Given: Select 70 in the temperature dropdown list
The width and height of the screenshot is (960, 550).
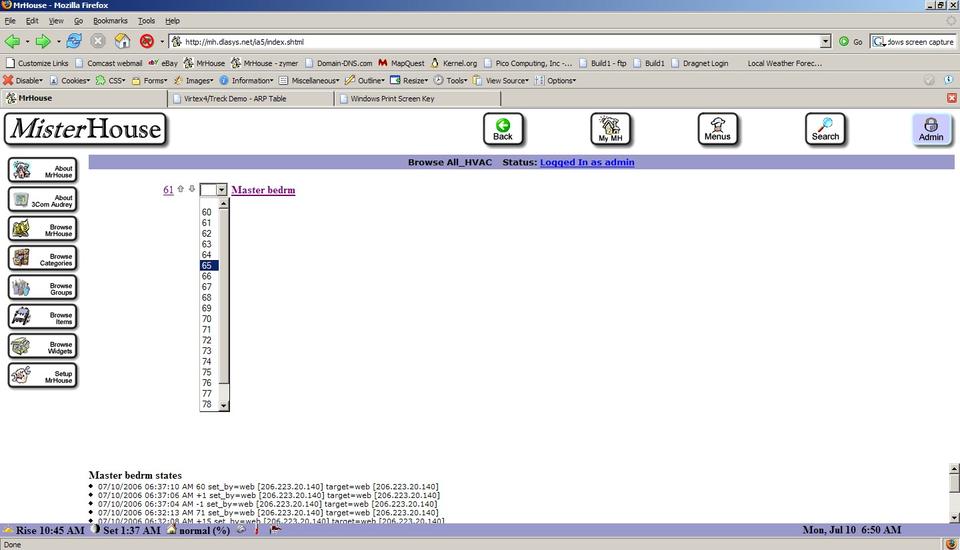Looking at the screenshot, I should click(207, 319).
